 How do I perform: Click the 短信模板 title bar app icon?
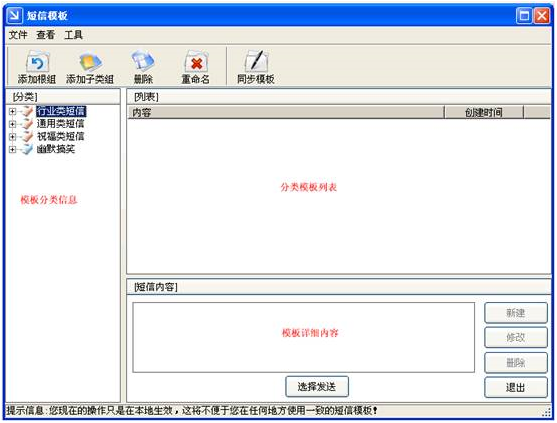coord(14,15)
